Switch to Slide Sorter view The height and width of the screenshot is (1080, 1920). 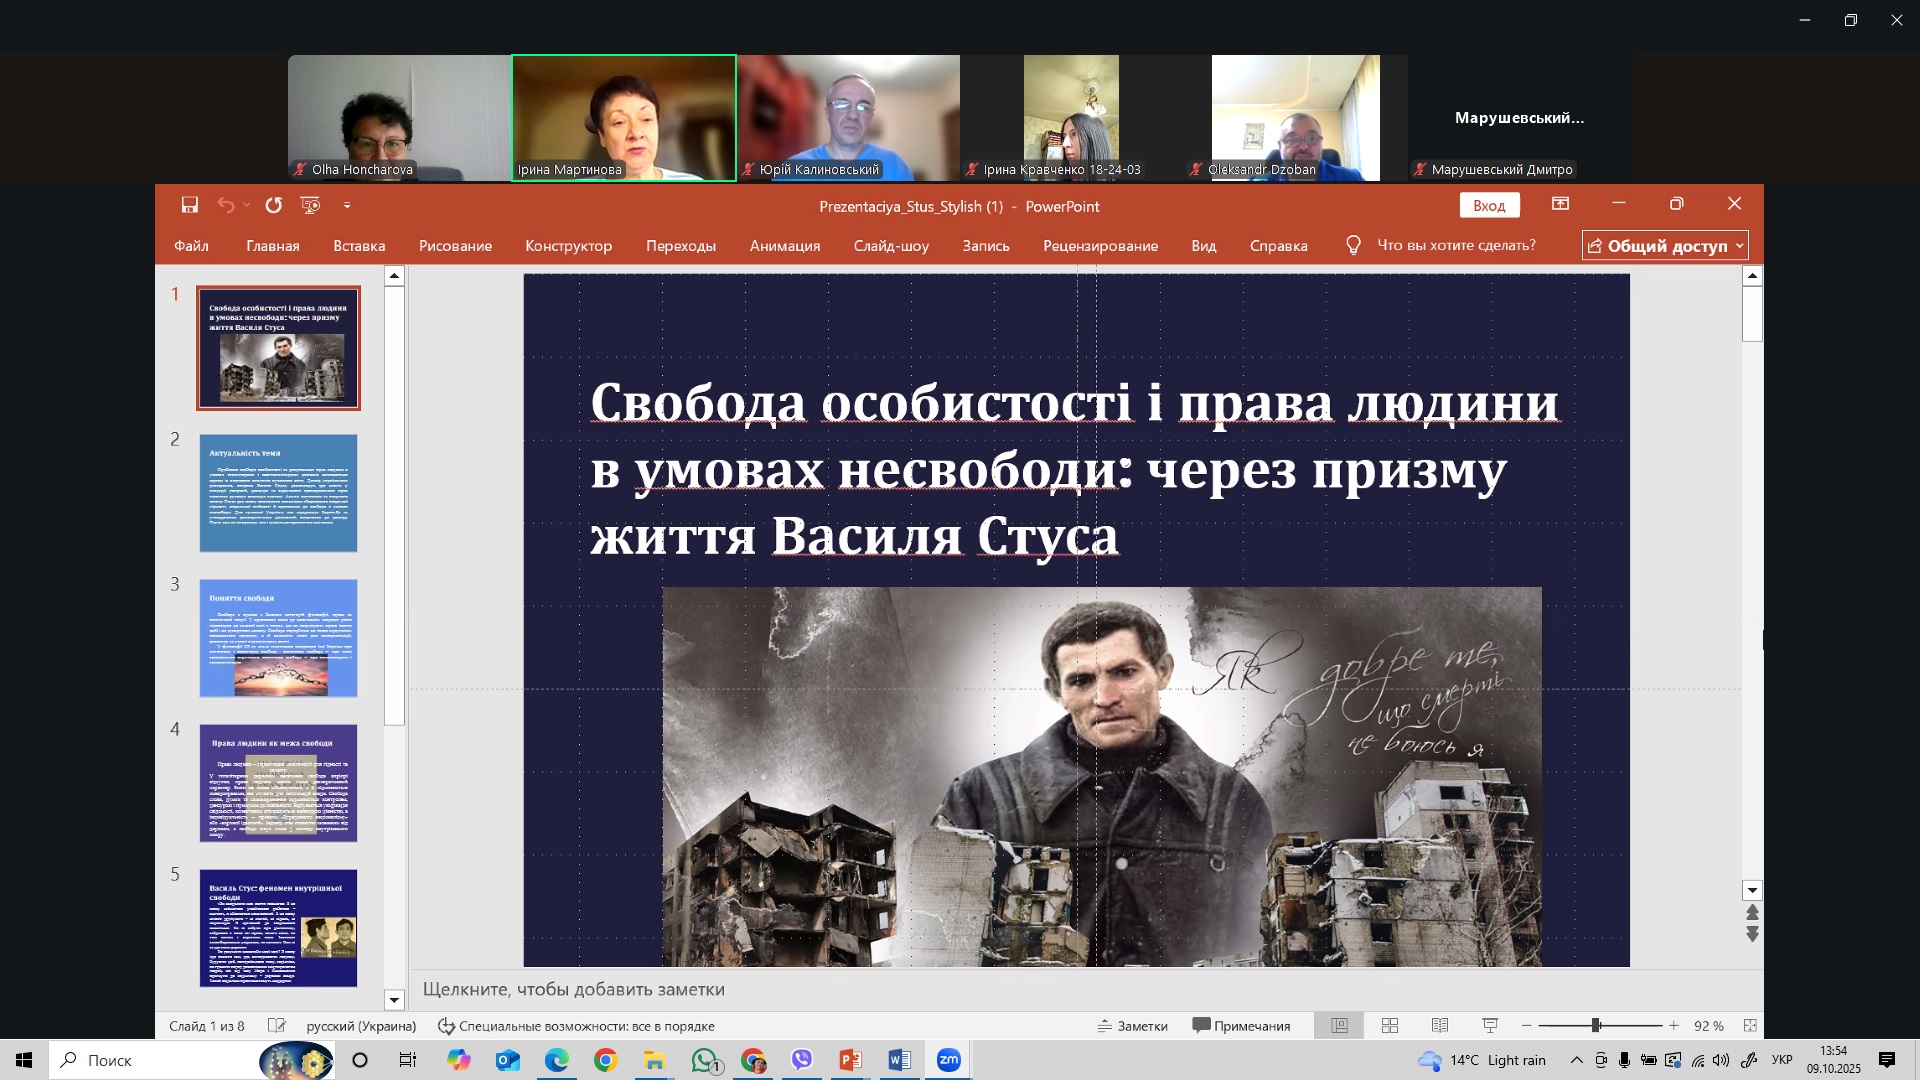(x=1390, y=1026)
